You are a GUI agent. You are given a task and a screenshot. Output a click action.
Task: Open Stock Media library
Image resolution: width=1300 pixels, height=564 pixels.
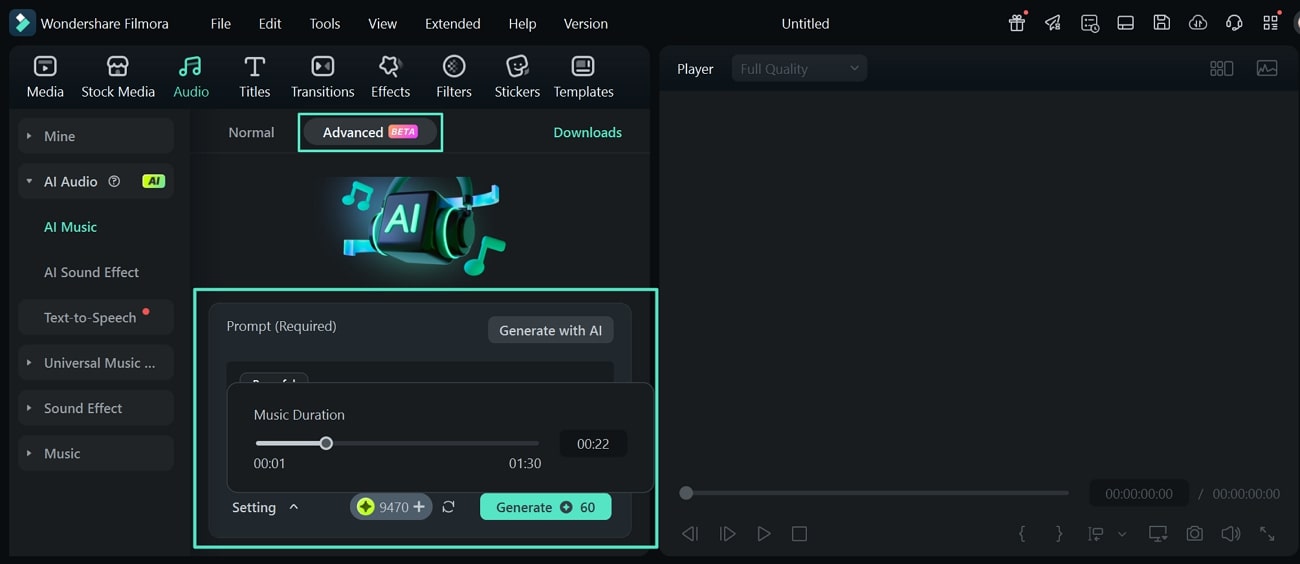118,77
